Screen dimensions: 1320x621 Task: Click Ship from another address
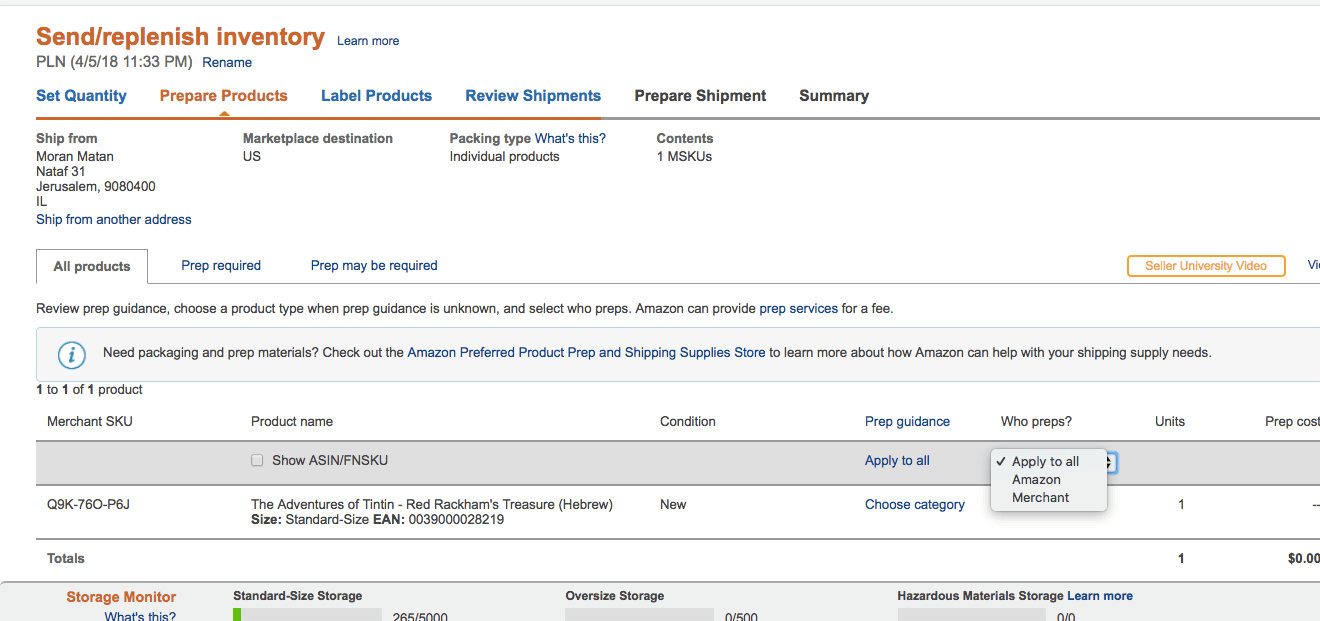coord(114,219)
